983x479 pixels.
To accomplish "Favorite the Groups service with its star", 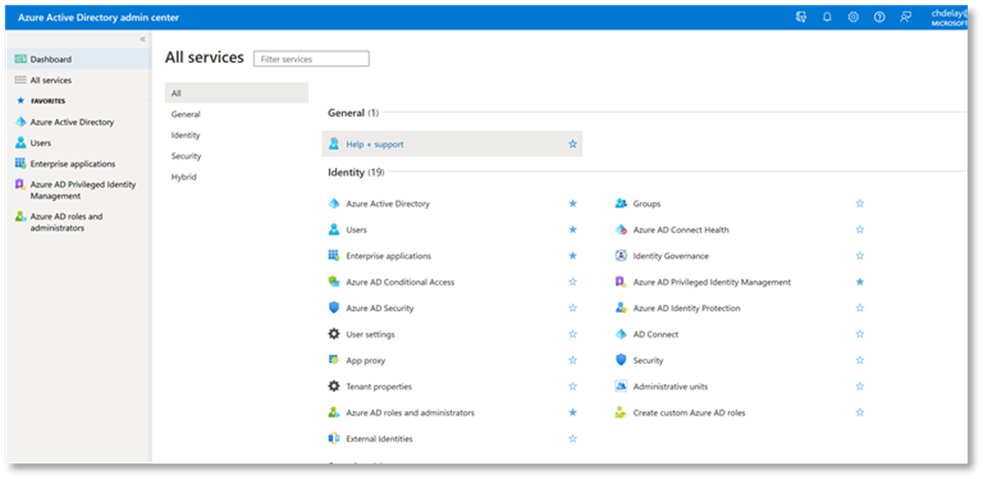I will point(859,204).
